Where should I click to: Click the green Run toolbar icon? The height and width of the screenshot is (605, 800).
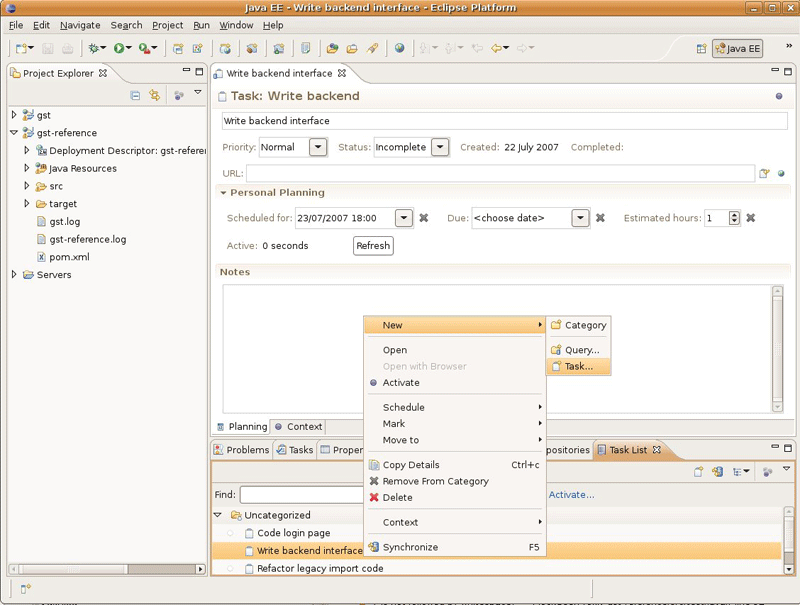tap(119, 48)
